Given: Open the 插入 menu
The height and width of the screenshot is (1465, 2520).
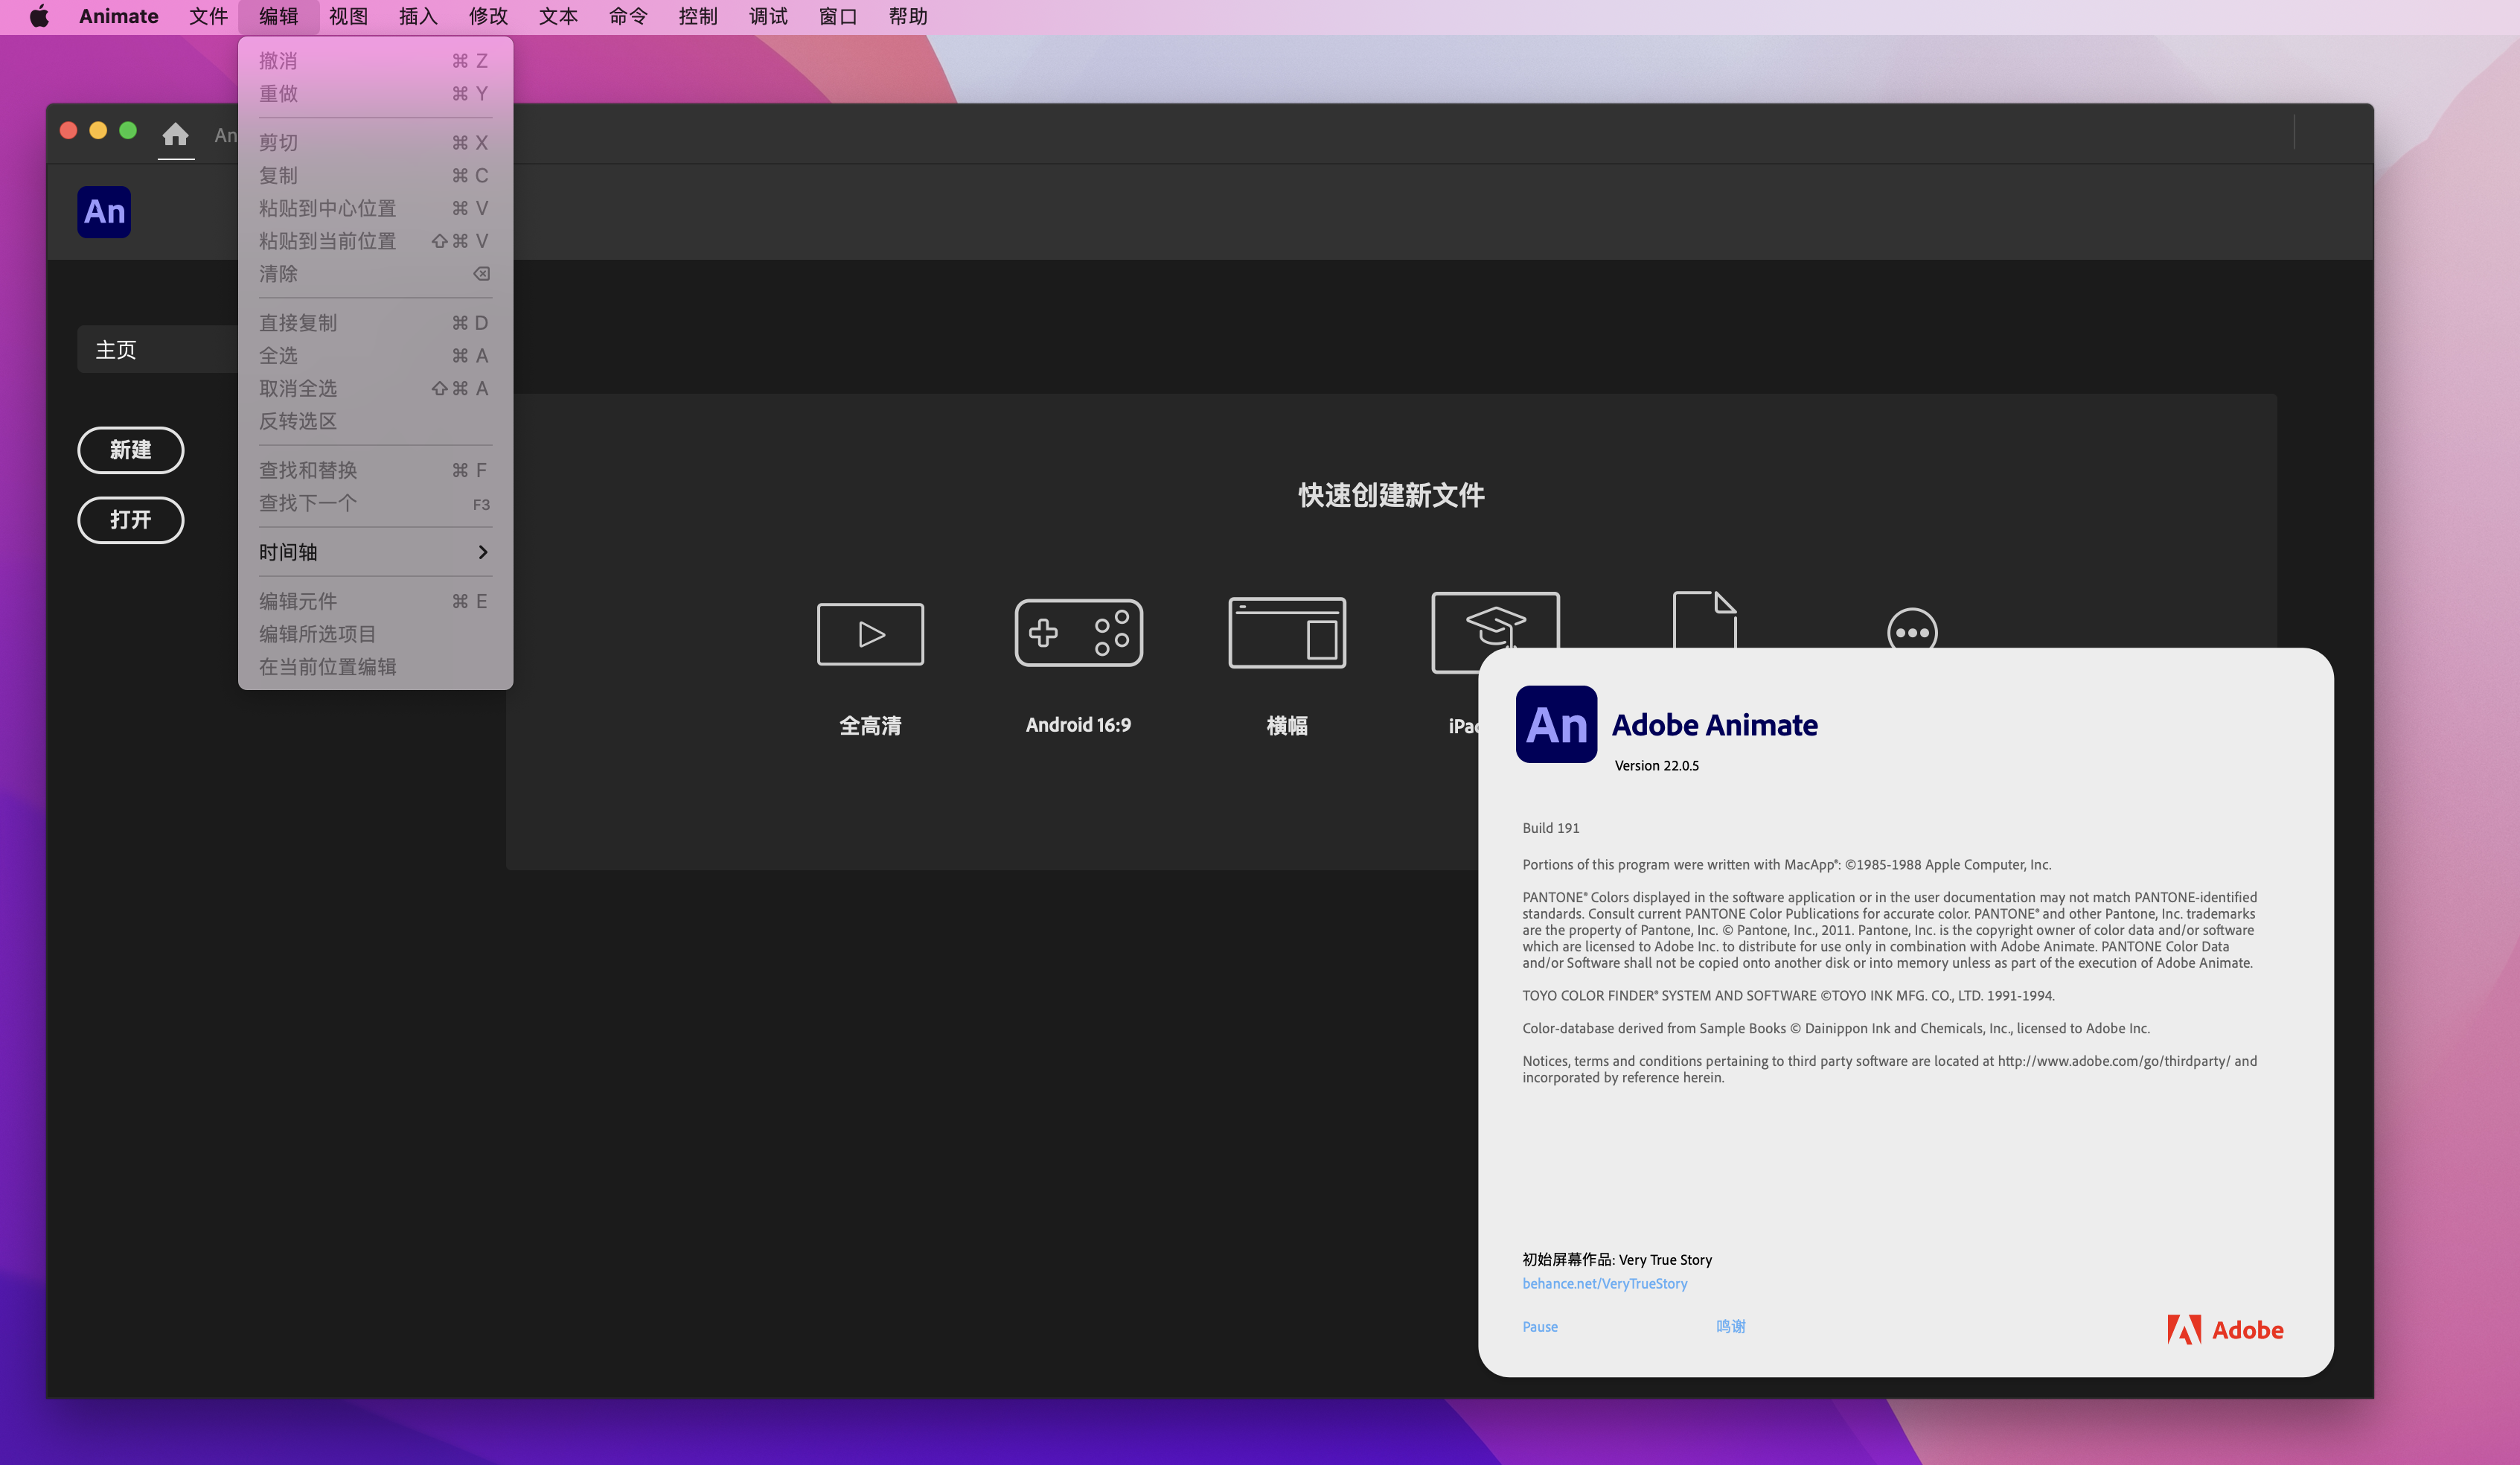Looking at the screenshot, I should click(x=418, y=16).
